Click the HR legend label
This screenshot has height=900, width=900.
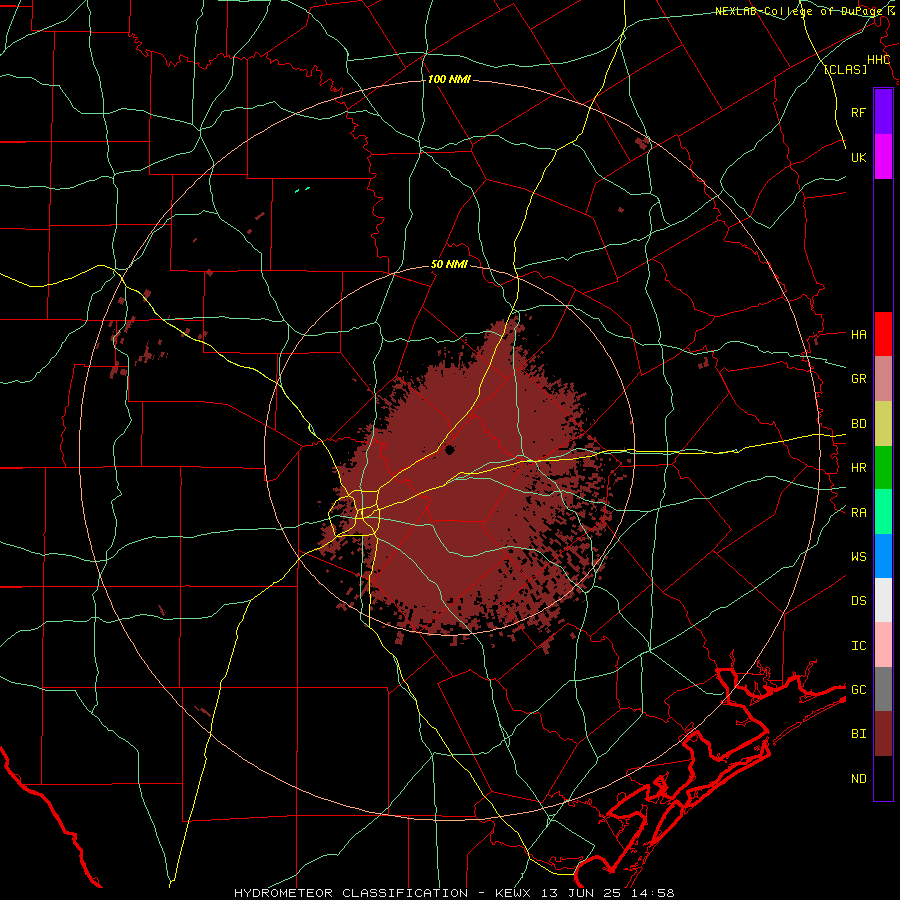click(859, 468)
